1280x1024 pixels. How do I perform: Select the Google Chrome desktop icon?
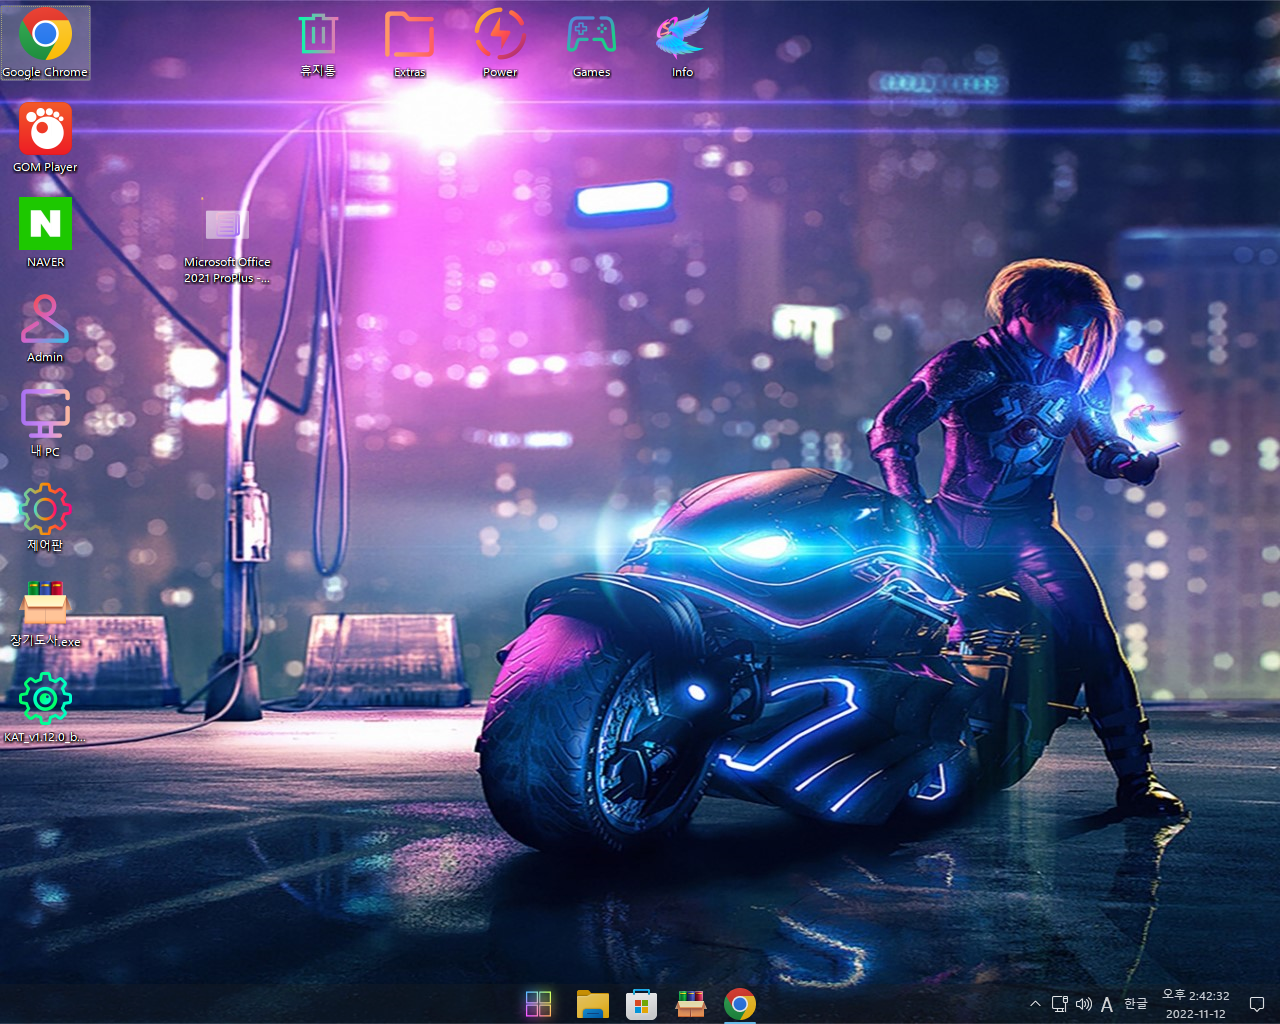45,43
